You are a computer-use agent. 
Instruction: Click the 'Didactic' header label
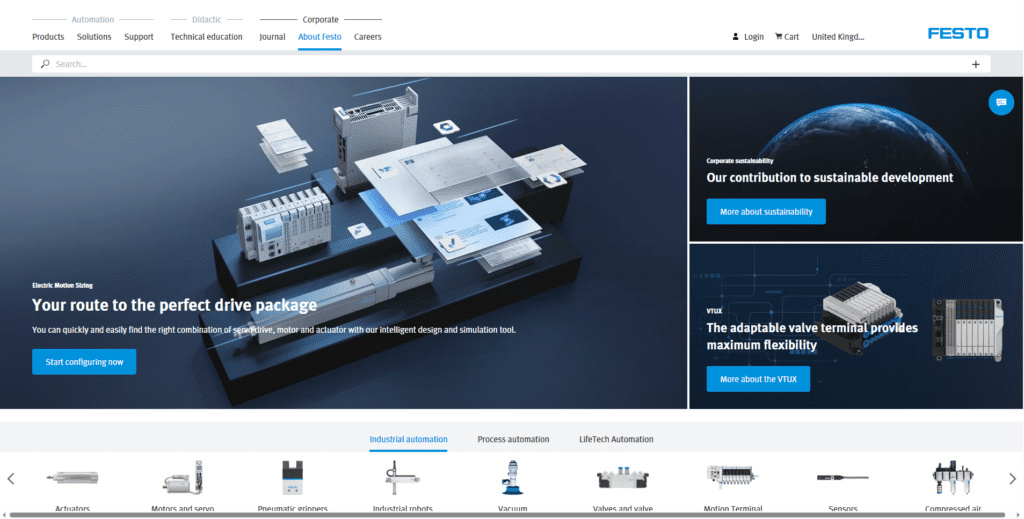tap(206, 20)
